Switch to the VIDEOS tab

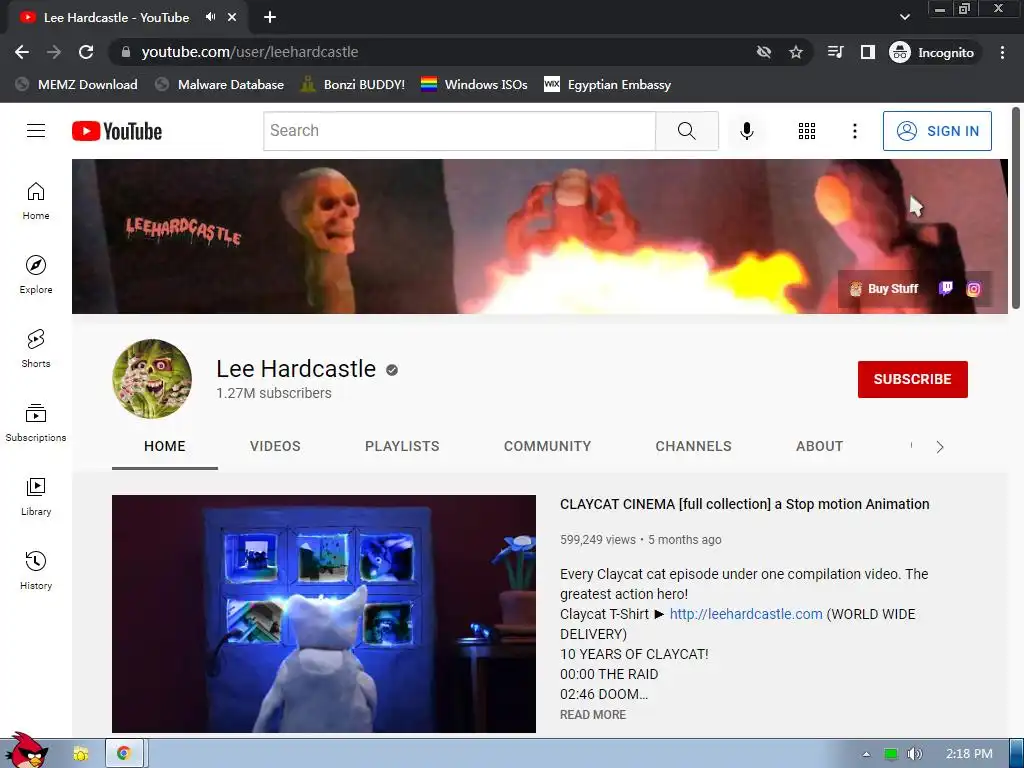pos(275,446)
